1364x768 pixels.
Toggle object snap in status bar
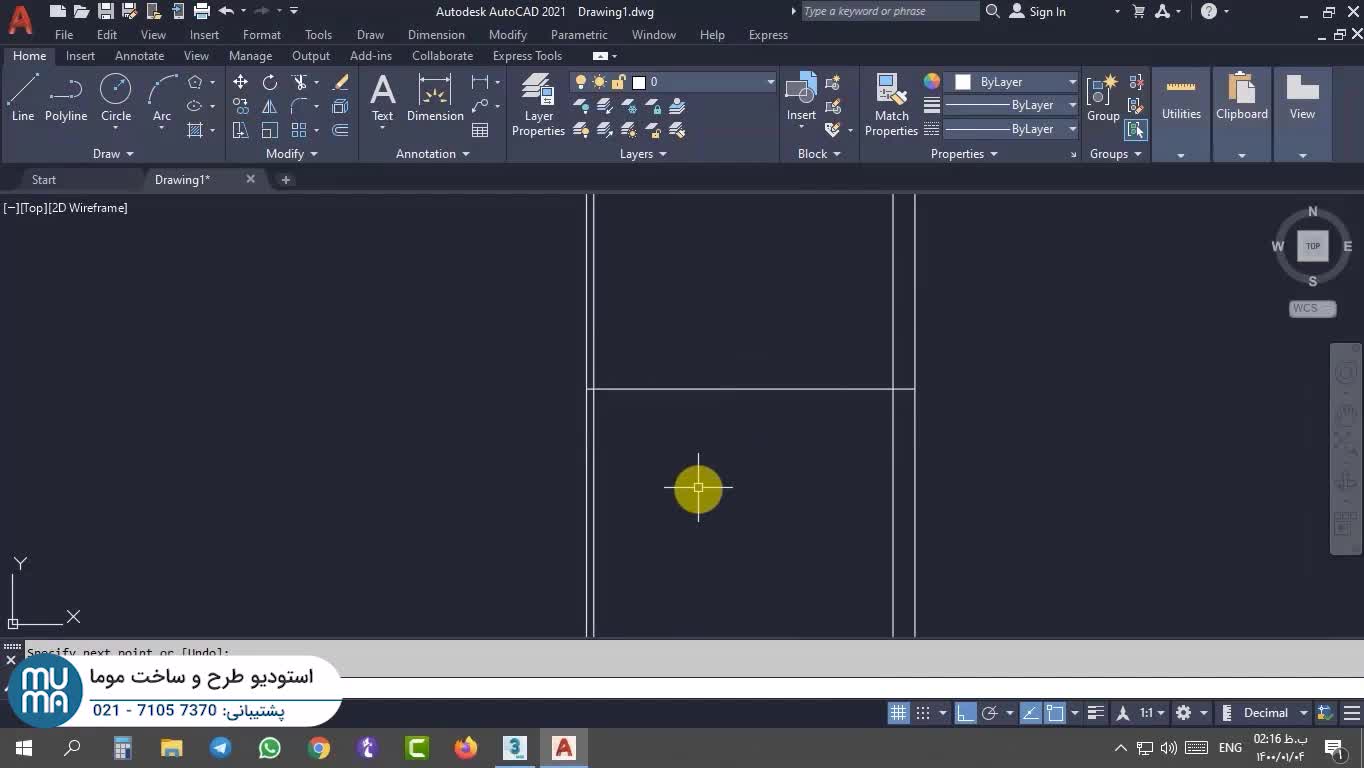(1055, 713)
